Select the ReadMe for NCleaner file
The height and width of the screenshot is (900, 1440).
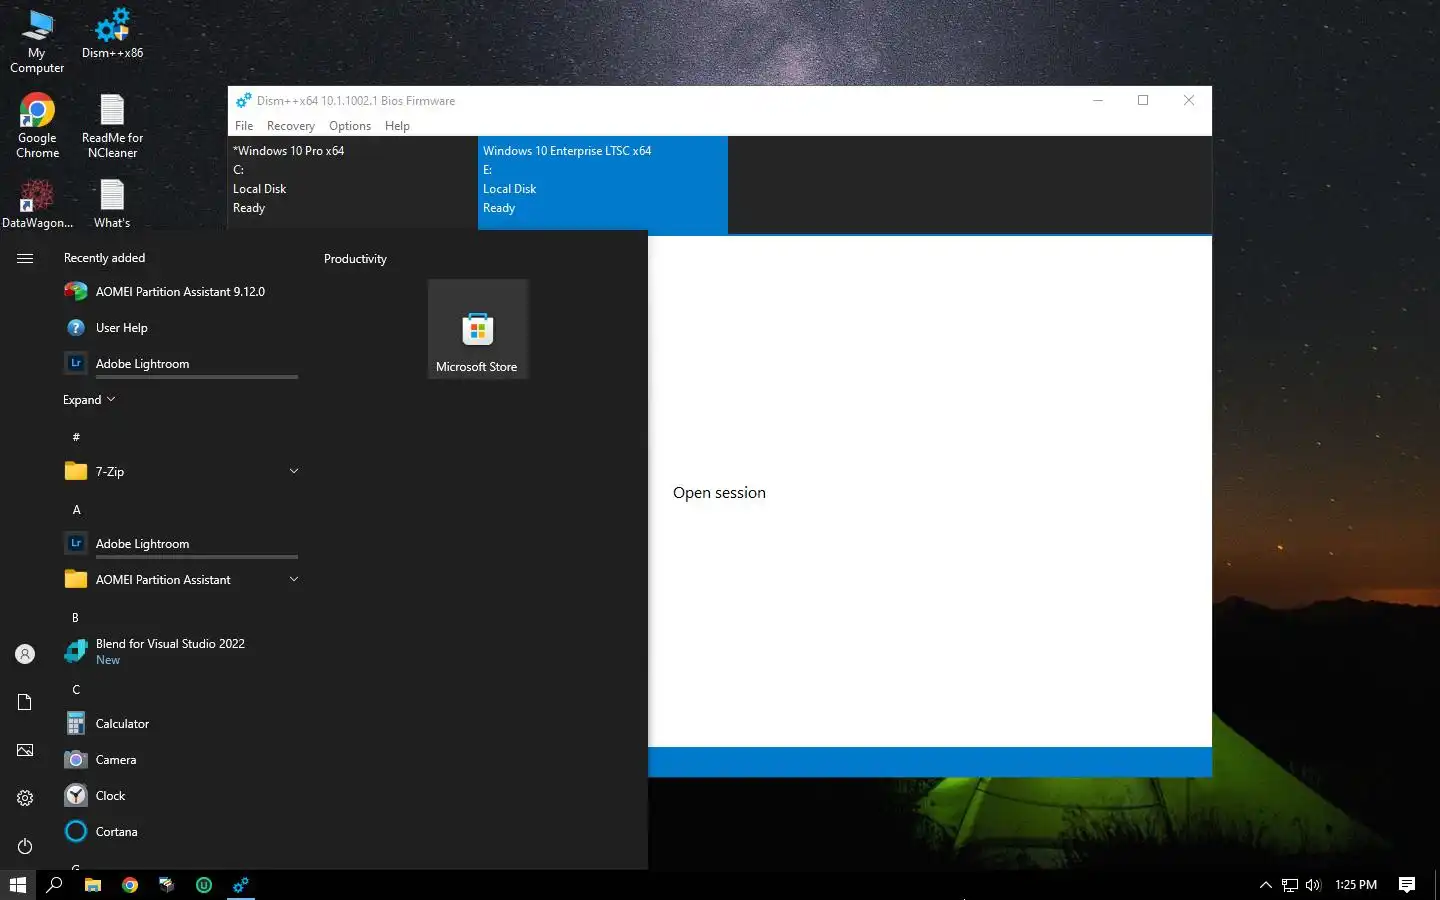click(x=112, y=126)
